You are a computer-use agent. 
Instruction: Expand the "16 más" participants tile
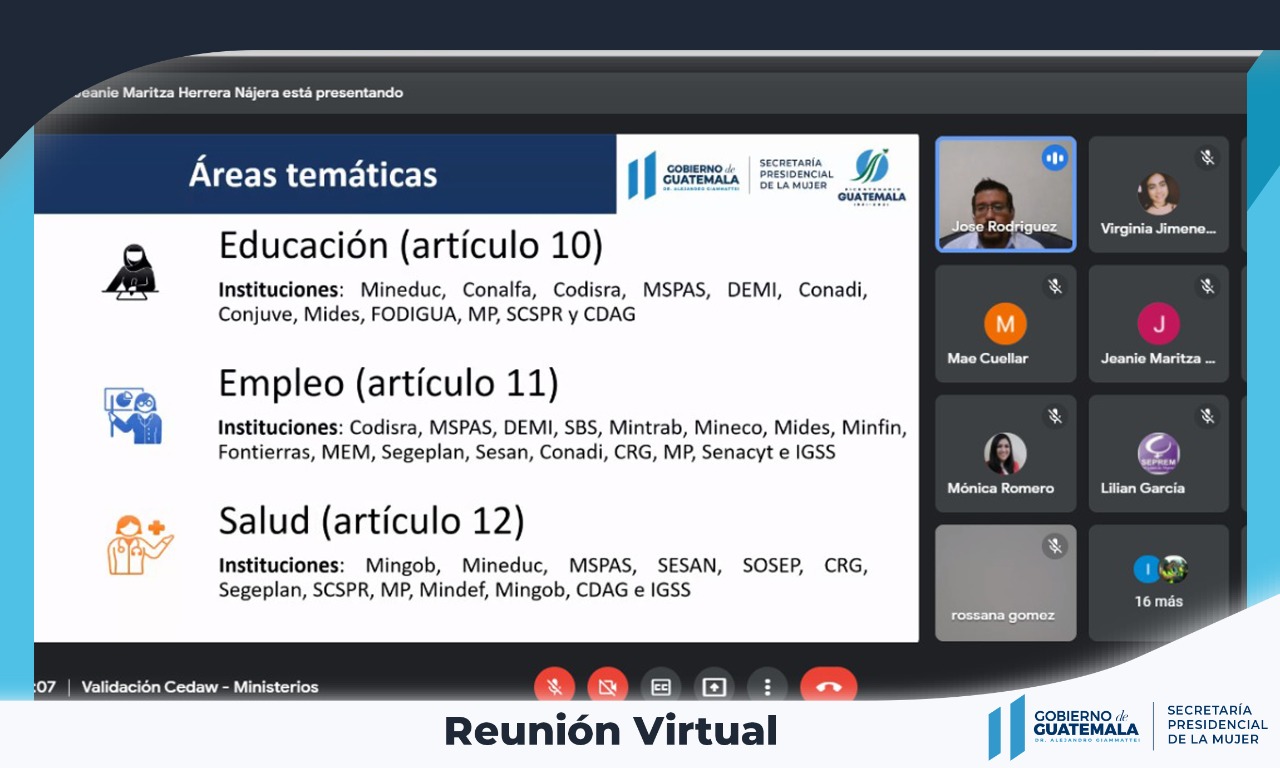[1158, 582]
